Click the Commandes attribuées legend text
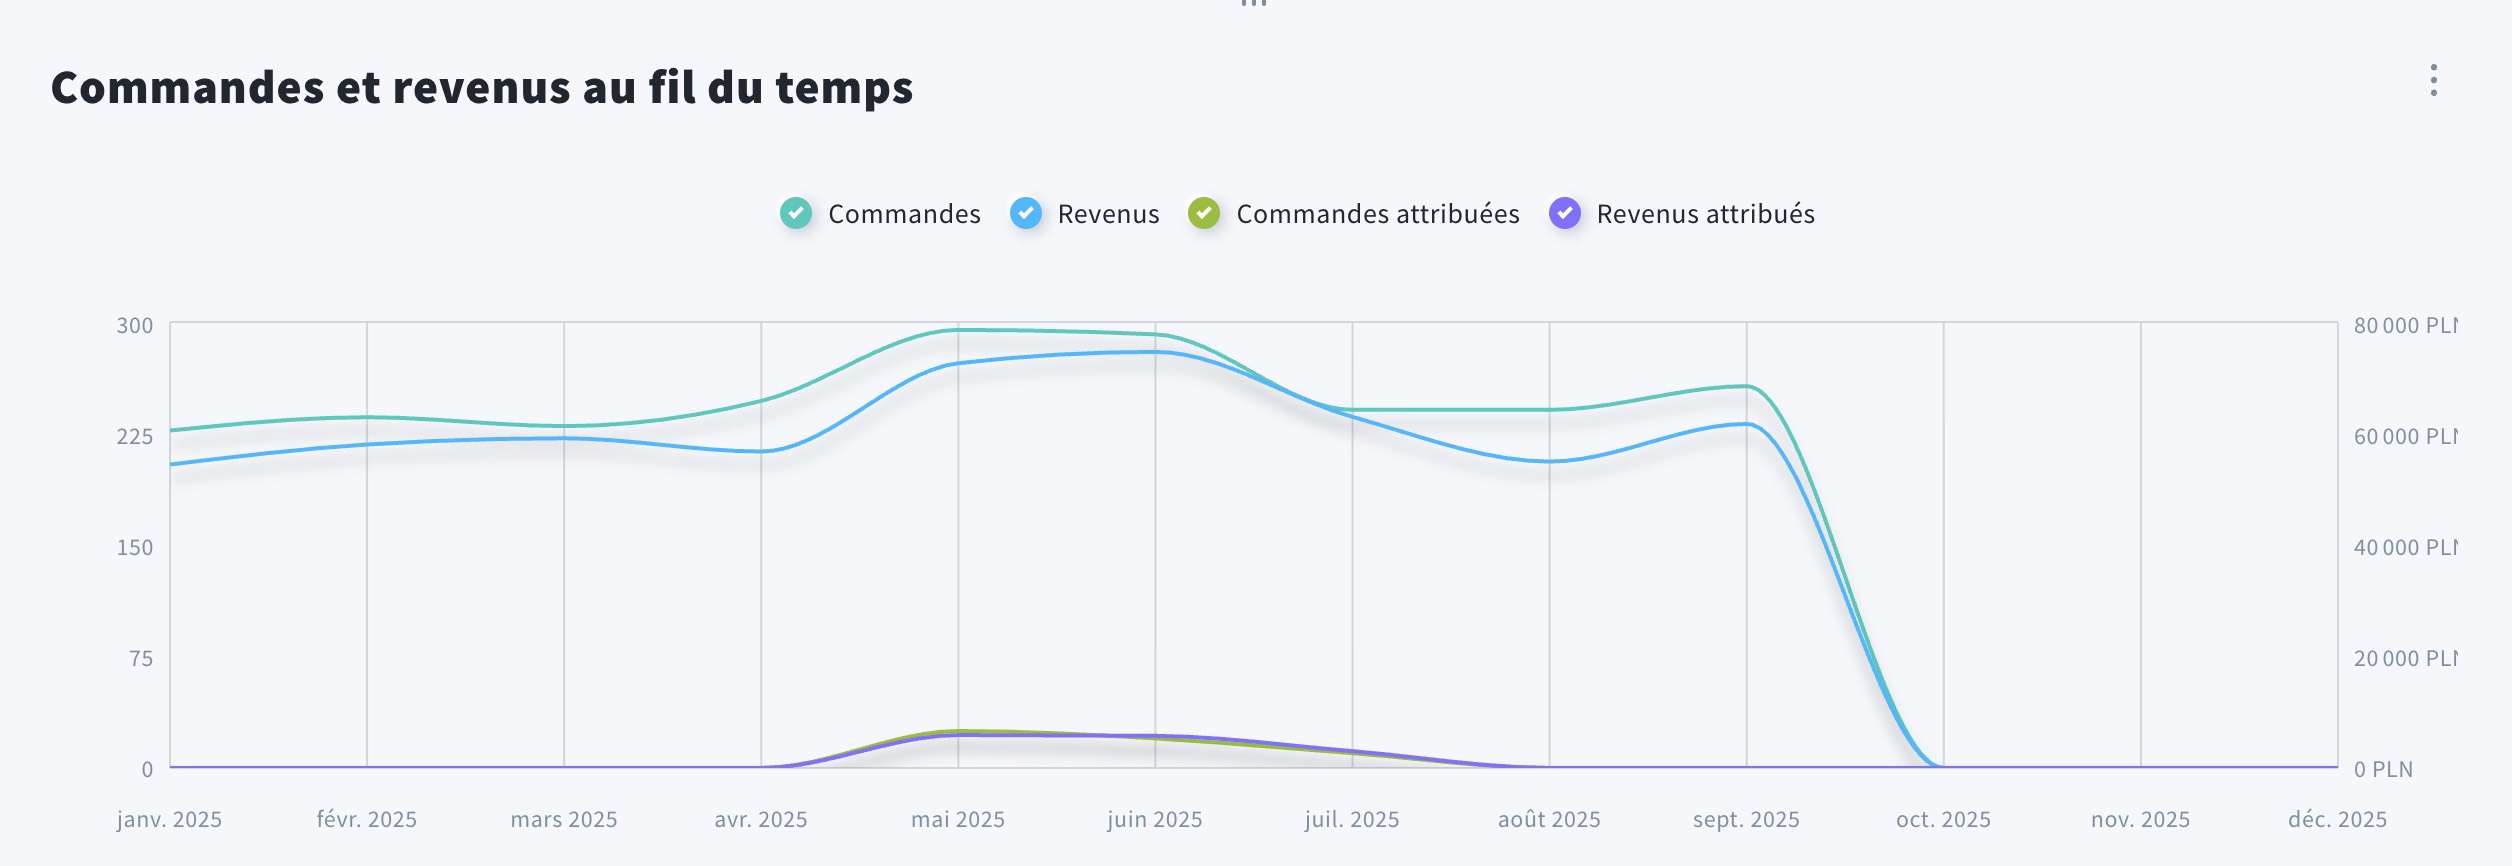 (x=1377, y=214)
